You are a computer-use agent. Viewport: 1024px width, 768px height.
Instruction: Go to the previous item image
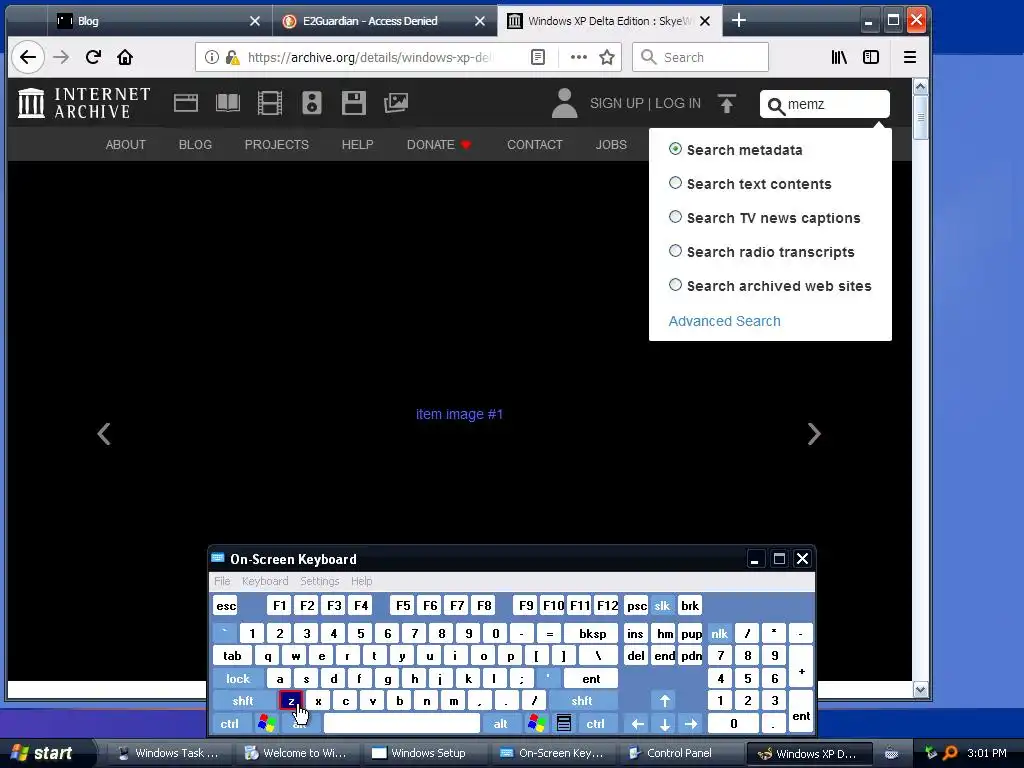104,434
